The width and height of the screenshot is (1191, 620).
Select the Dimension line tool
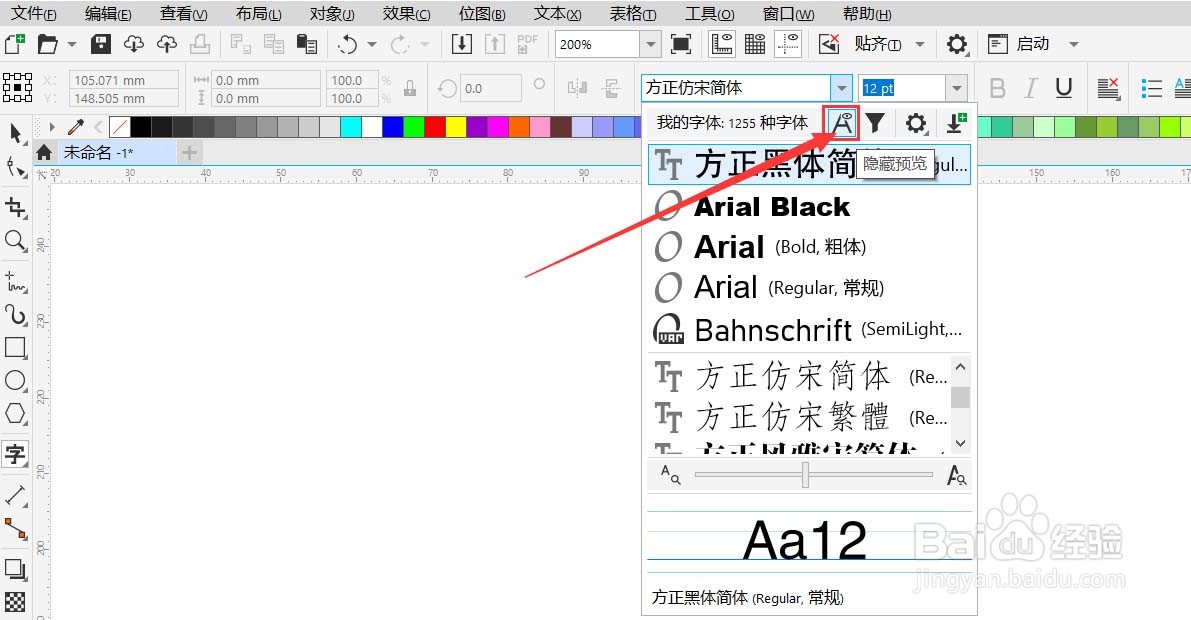(x=15, y=495)
